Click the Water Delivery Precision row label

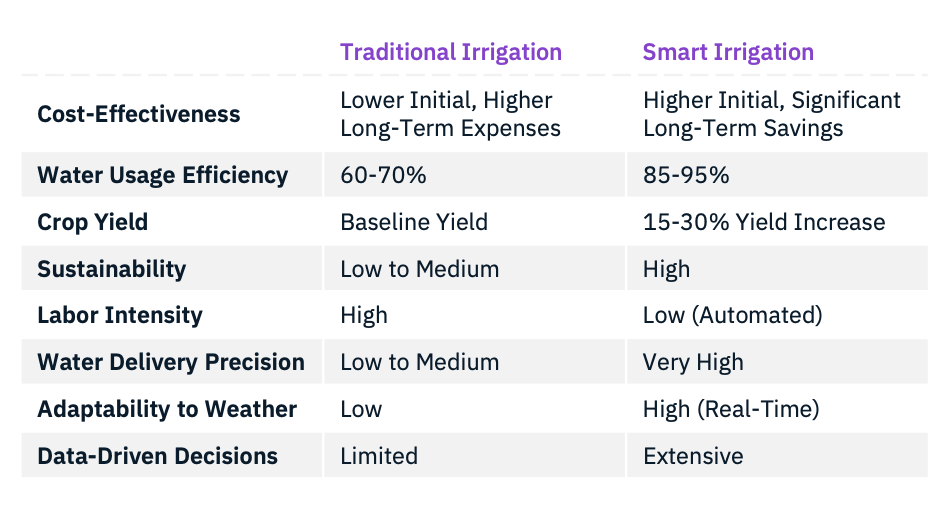170,362
